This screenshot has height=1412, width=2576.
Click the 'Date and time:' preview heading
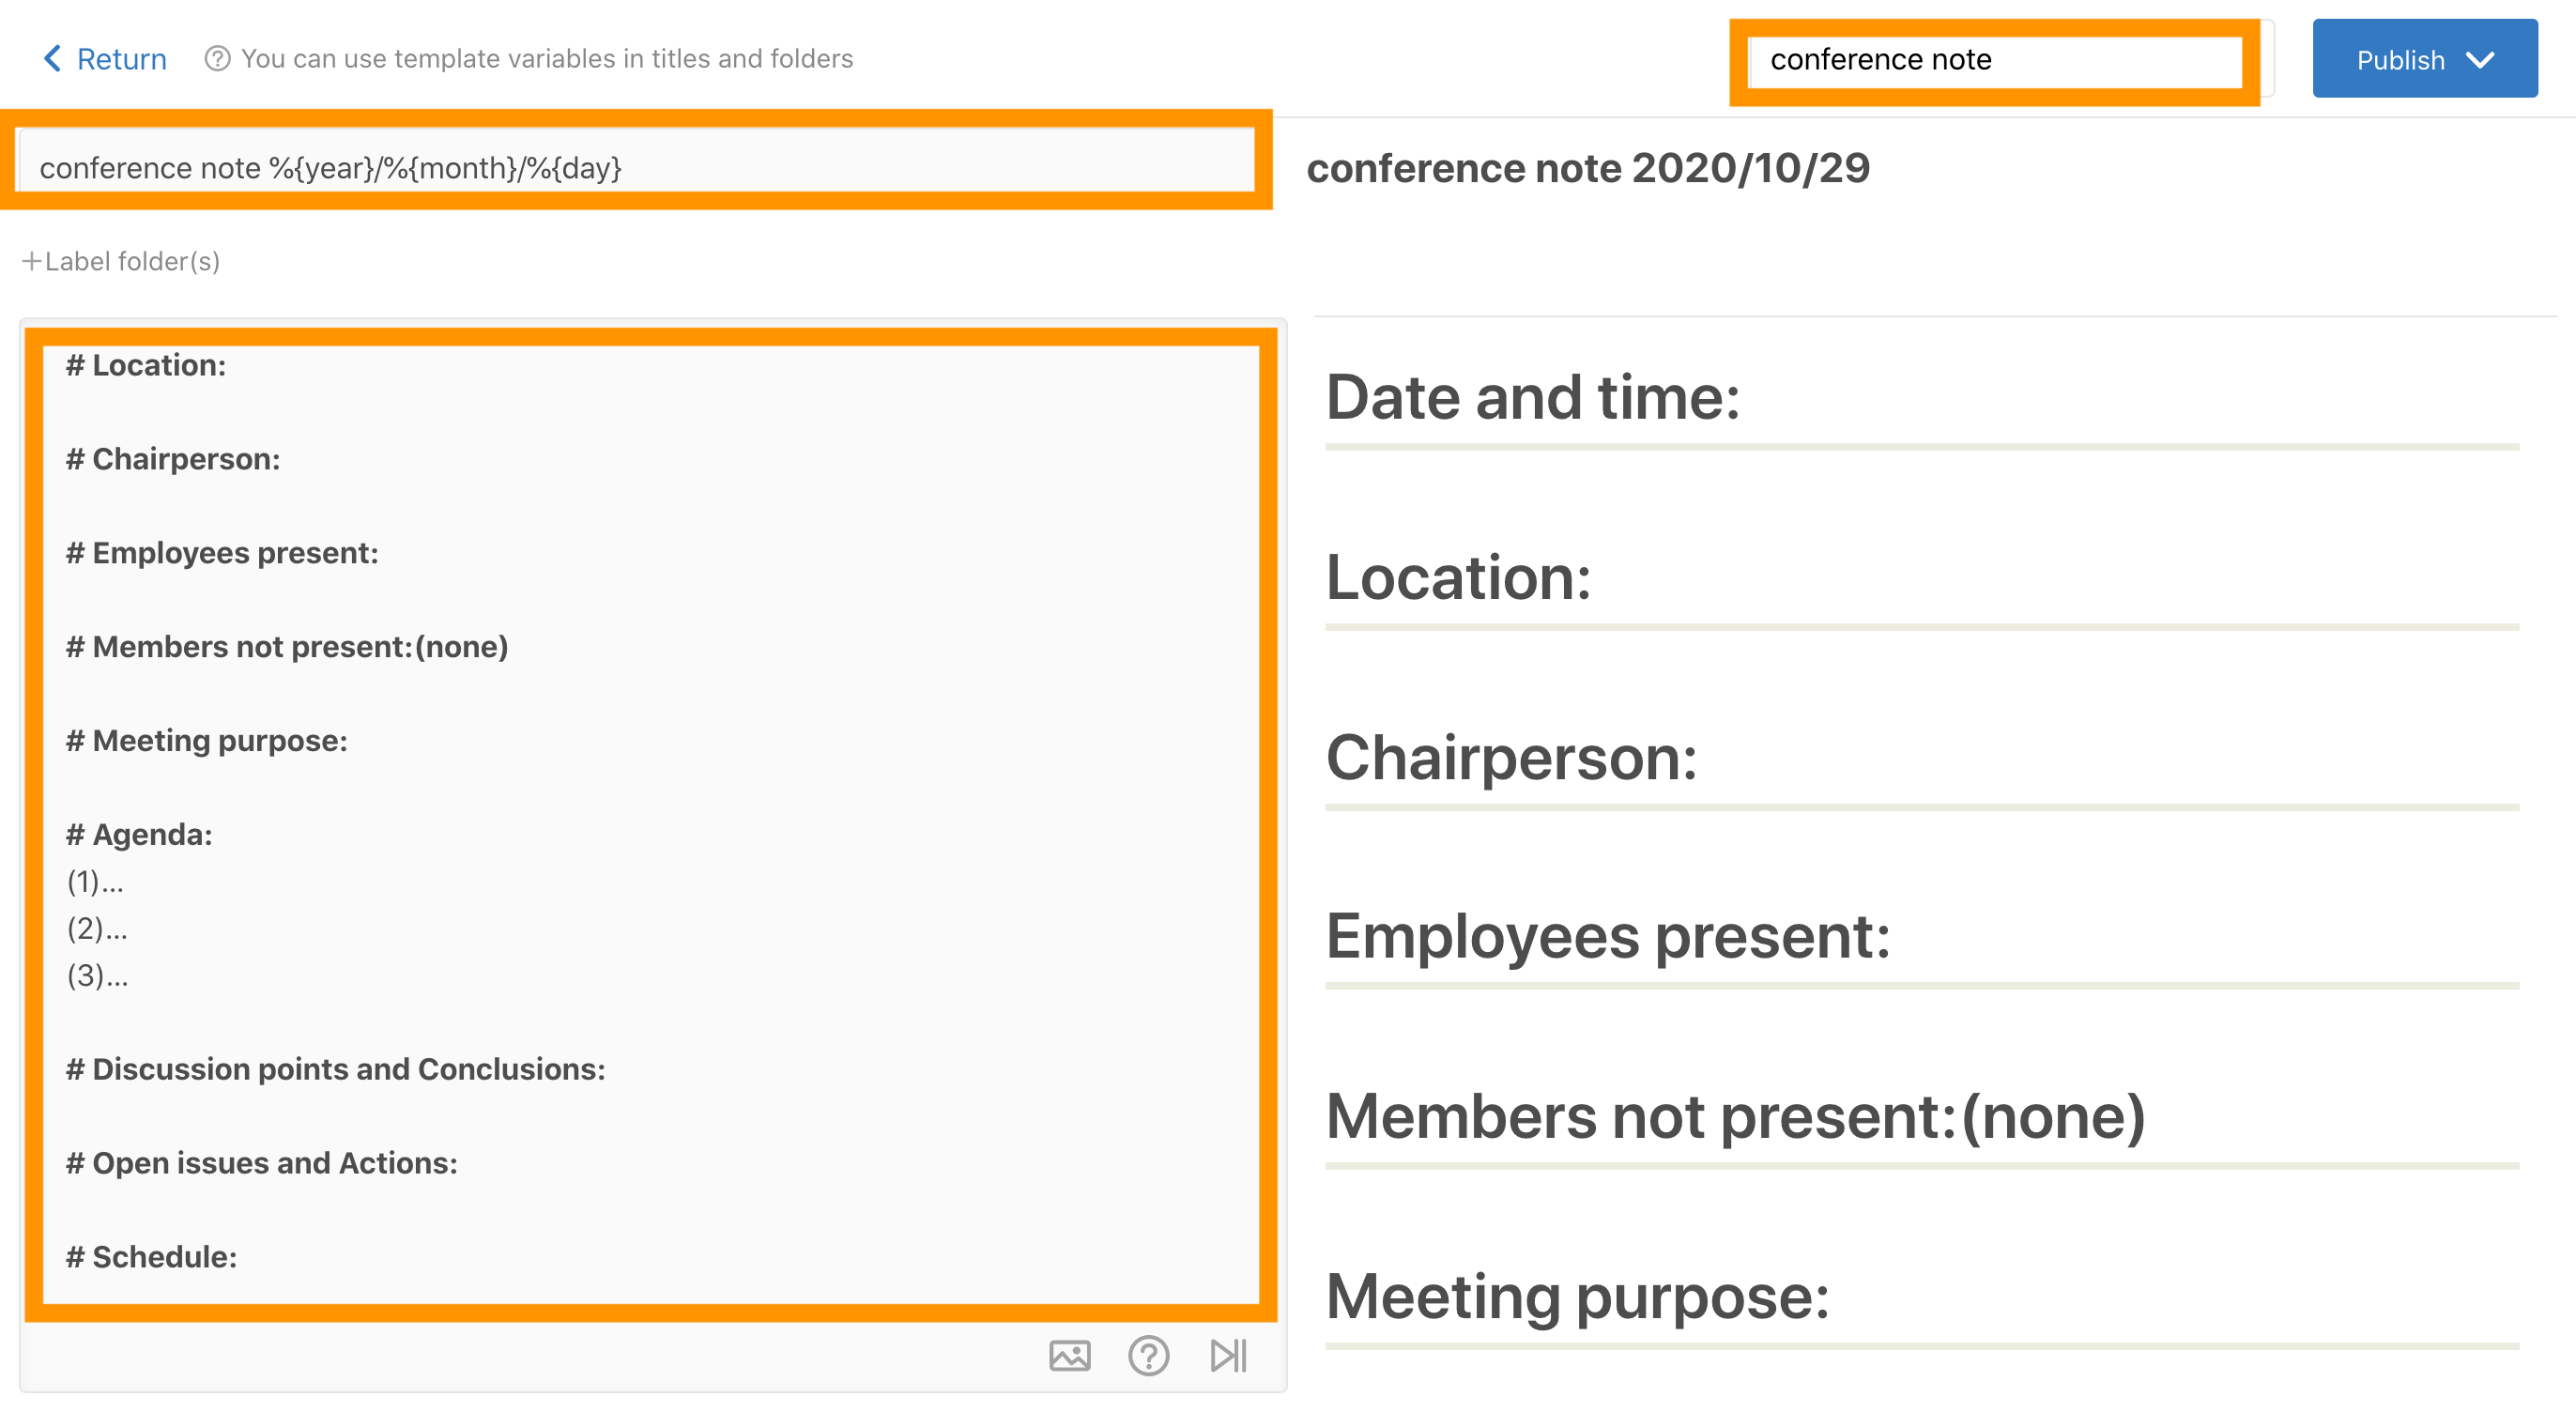(1532, 398)
